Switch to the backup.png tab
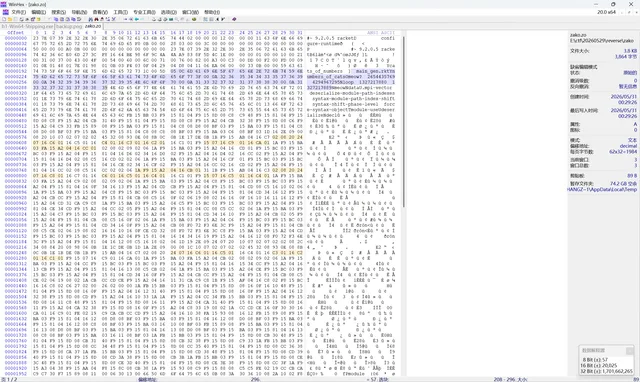The height and width of the screenshot is (382, 640). [69, 26]
